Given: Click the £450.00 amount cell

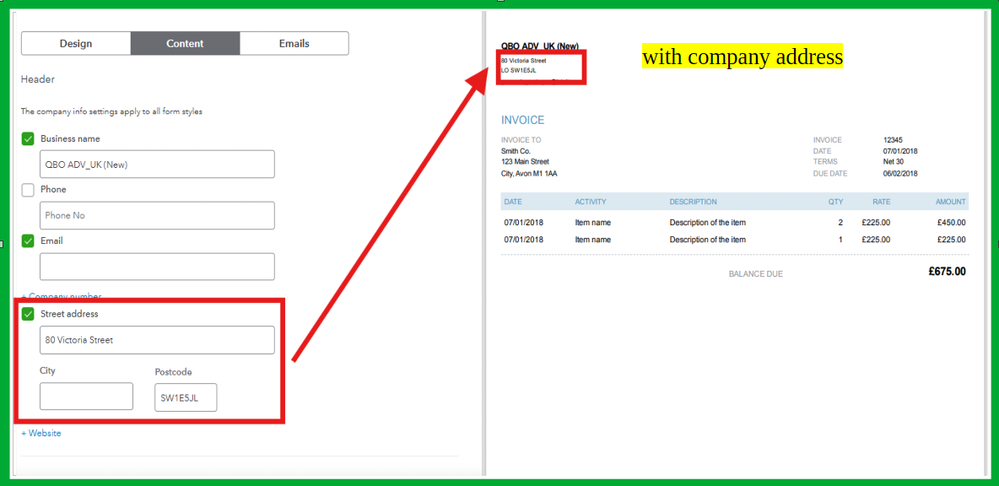Looking at the screenshot, I should pos(951,223).
